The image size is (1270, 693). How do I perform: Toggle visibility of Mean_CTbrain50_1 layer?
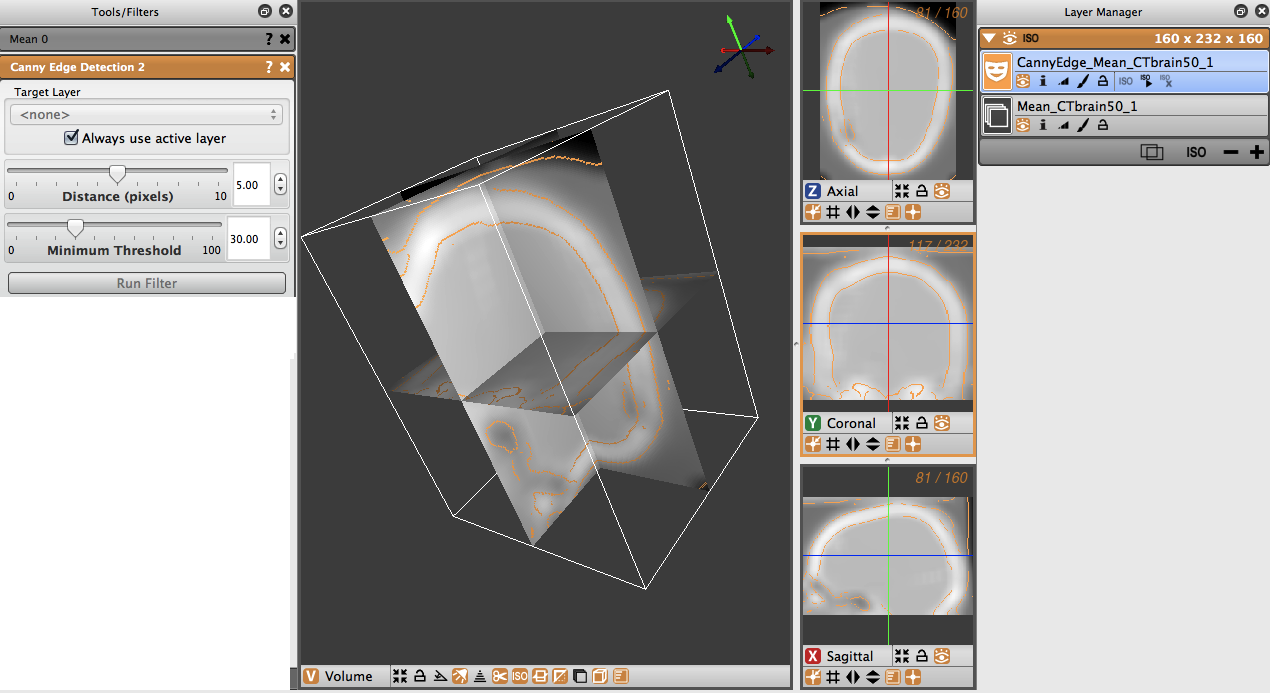tap(1023, 125)
